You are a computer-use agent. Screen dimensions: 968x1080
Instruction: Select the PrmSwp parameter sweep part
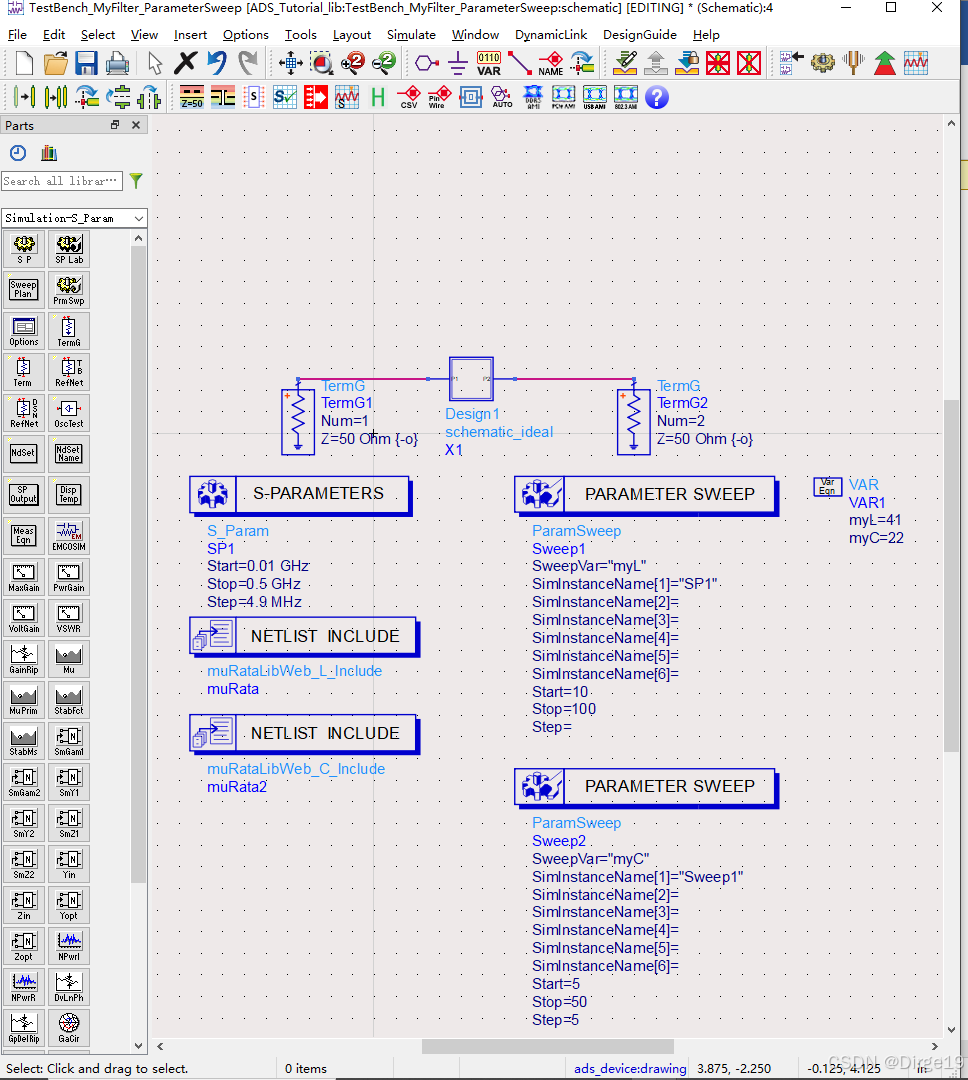(x=69, y=289)
